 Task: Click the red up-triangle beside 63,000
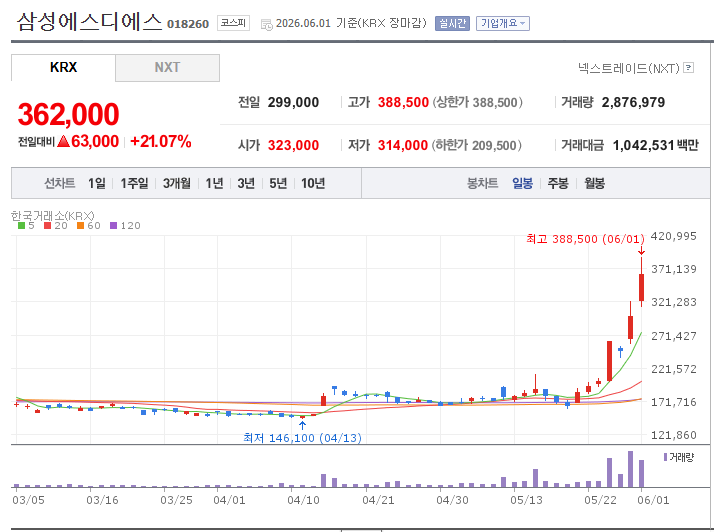(x=64, y=141)
